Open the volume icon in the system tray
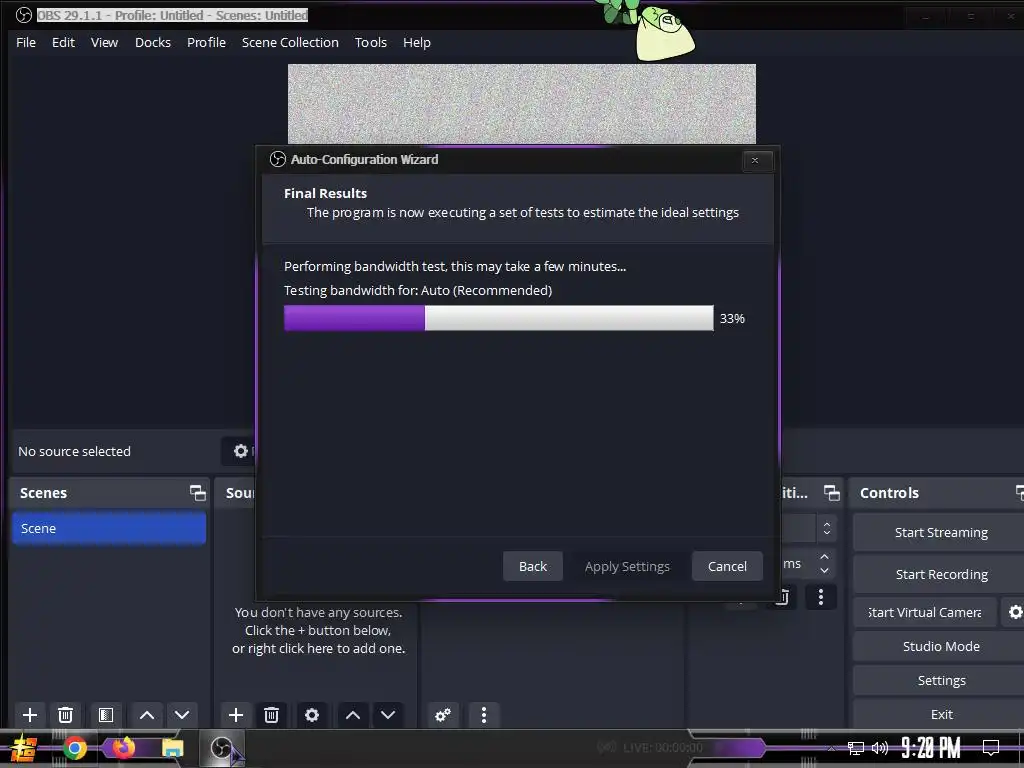 pyautogui.click(x=880, y=748)
